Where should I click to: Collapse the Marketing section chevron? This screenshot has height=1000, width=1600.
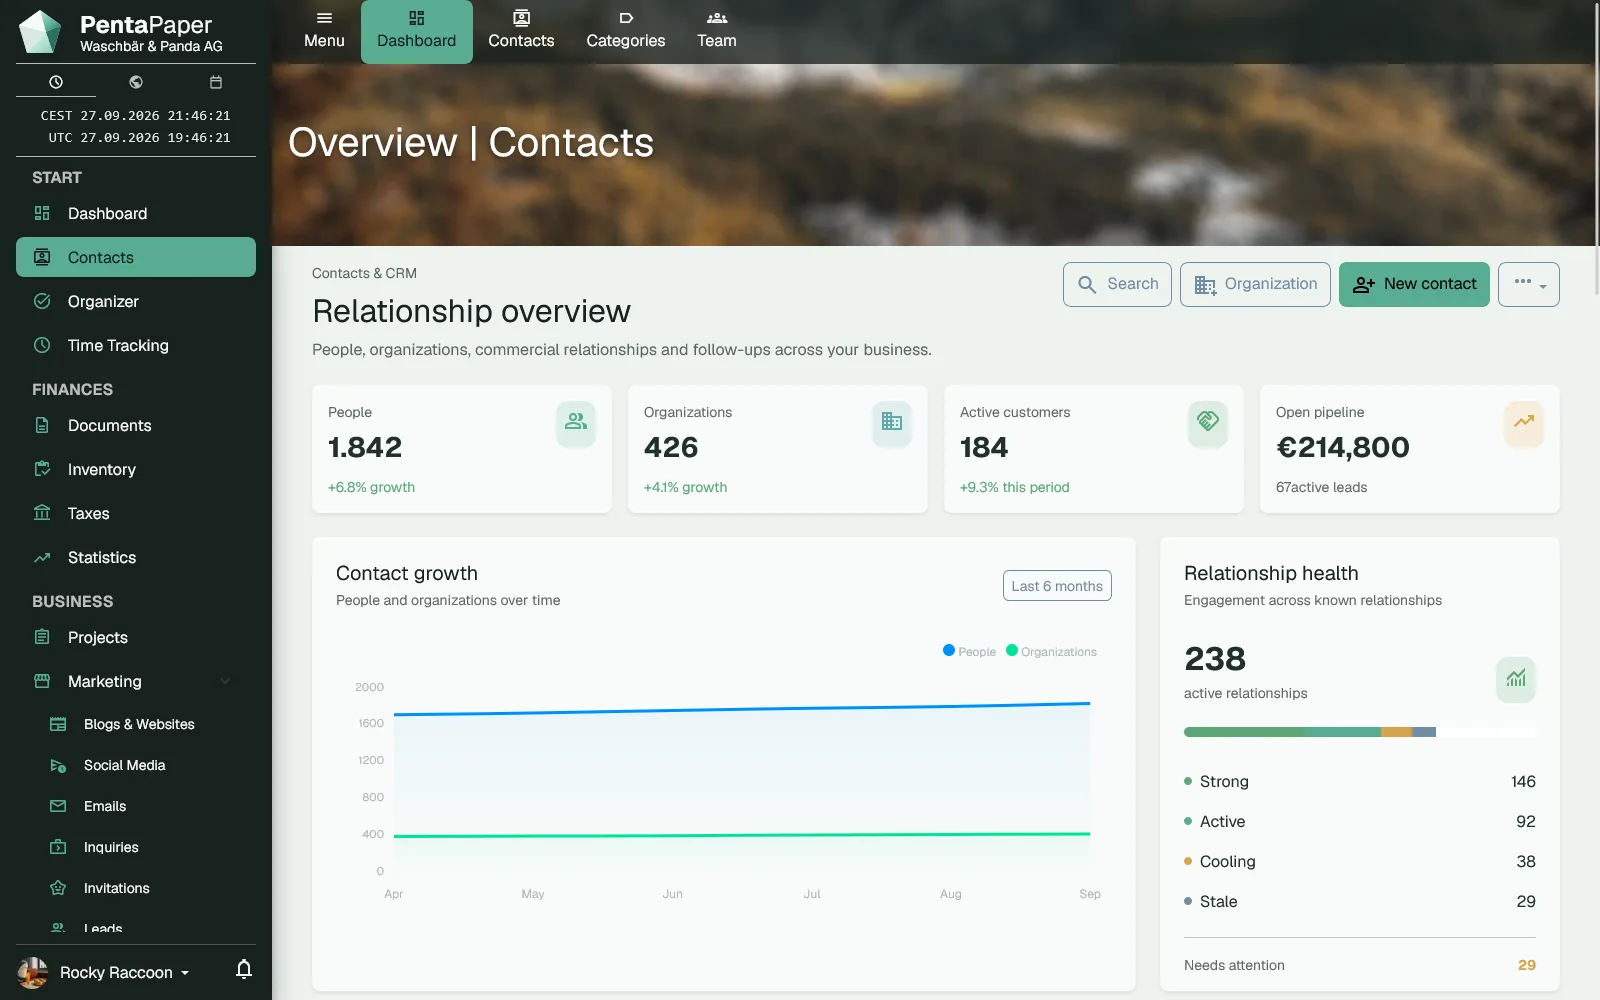pyautogui.click(x=225, y=681)
